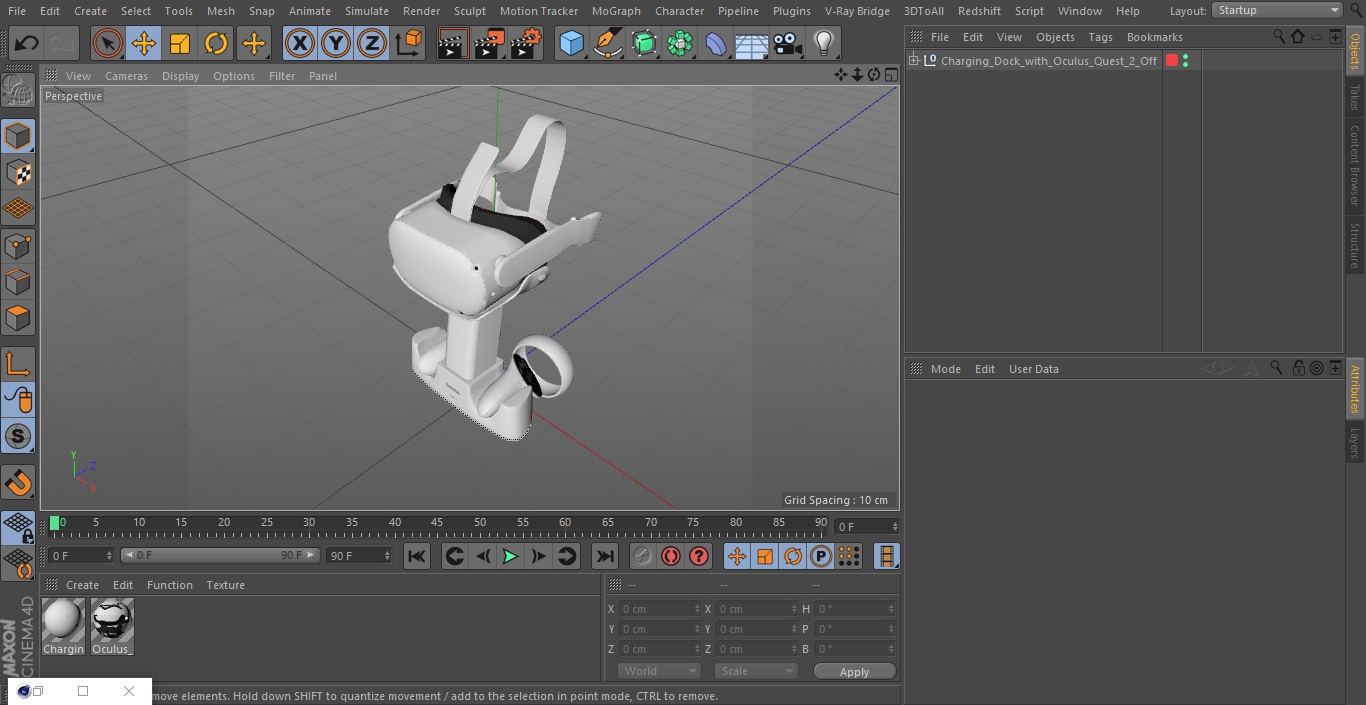Click the X position field
This screenshot has height=705, width=1366.
(659, 609)
